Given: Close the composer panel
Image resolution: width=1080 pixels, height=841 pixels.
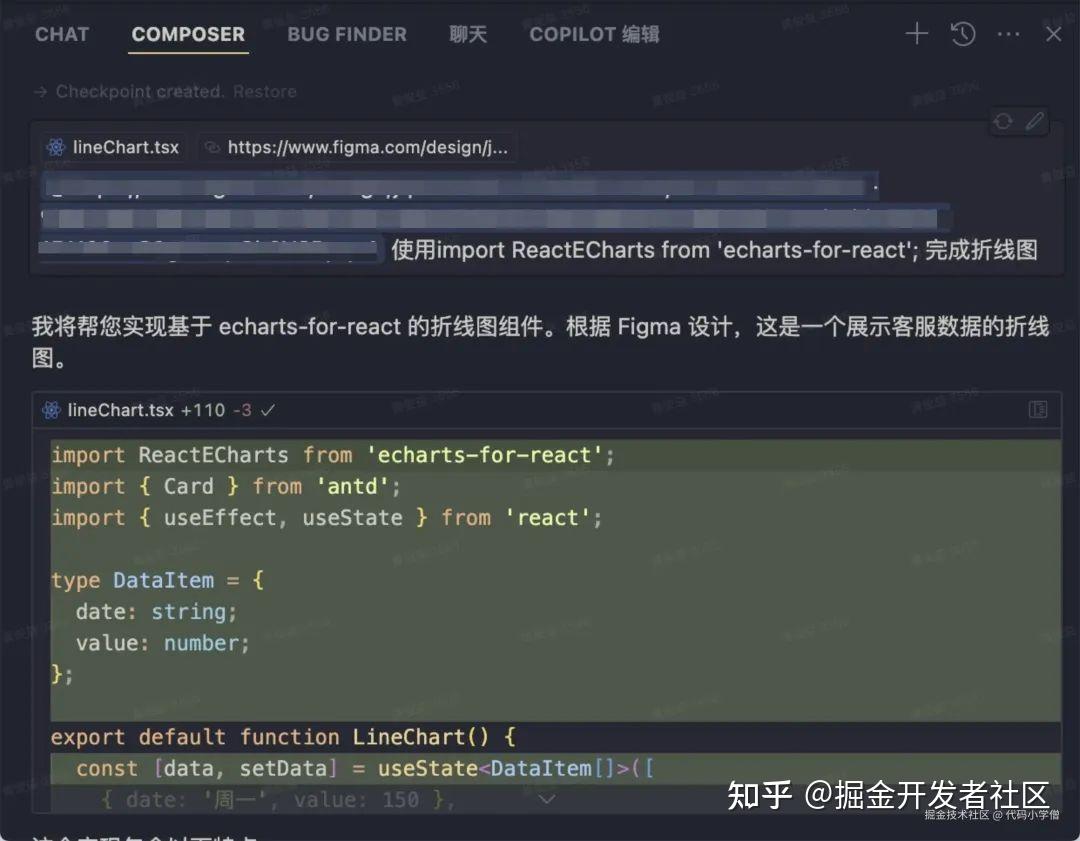Looking at the screenshot, I should pos(1053,34).
